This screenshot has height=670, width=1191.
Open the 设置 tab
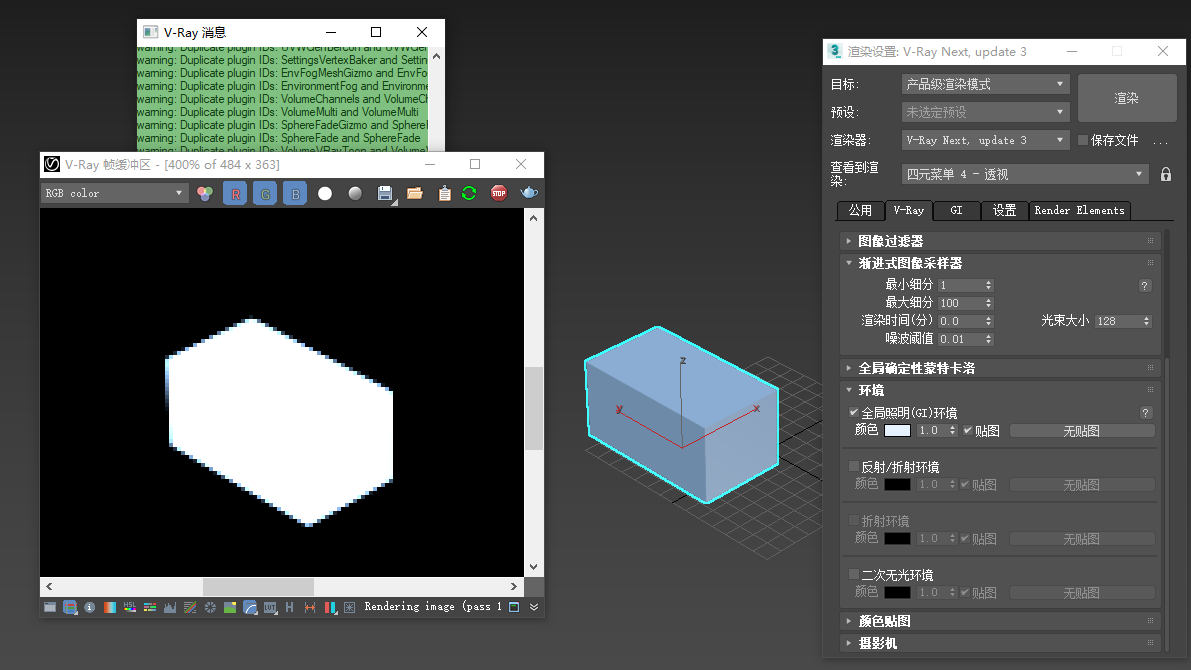pos(1004,210)
